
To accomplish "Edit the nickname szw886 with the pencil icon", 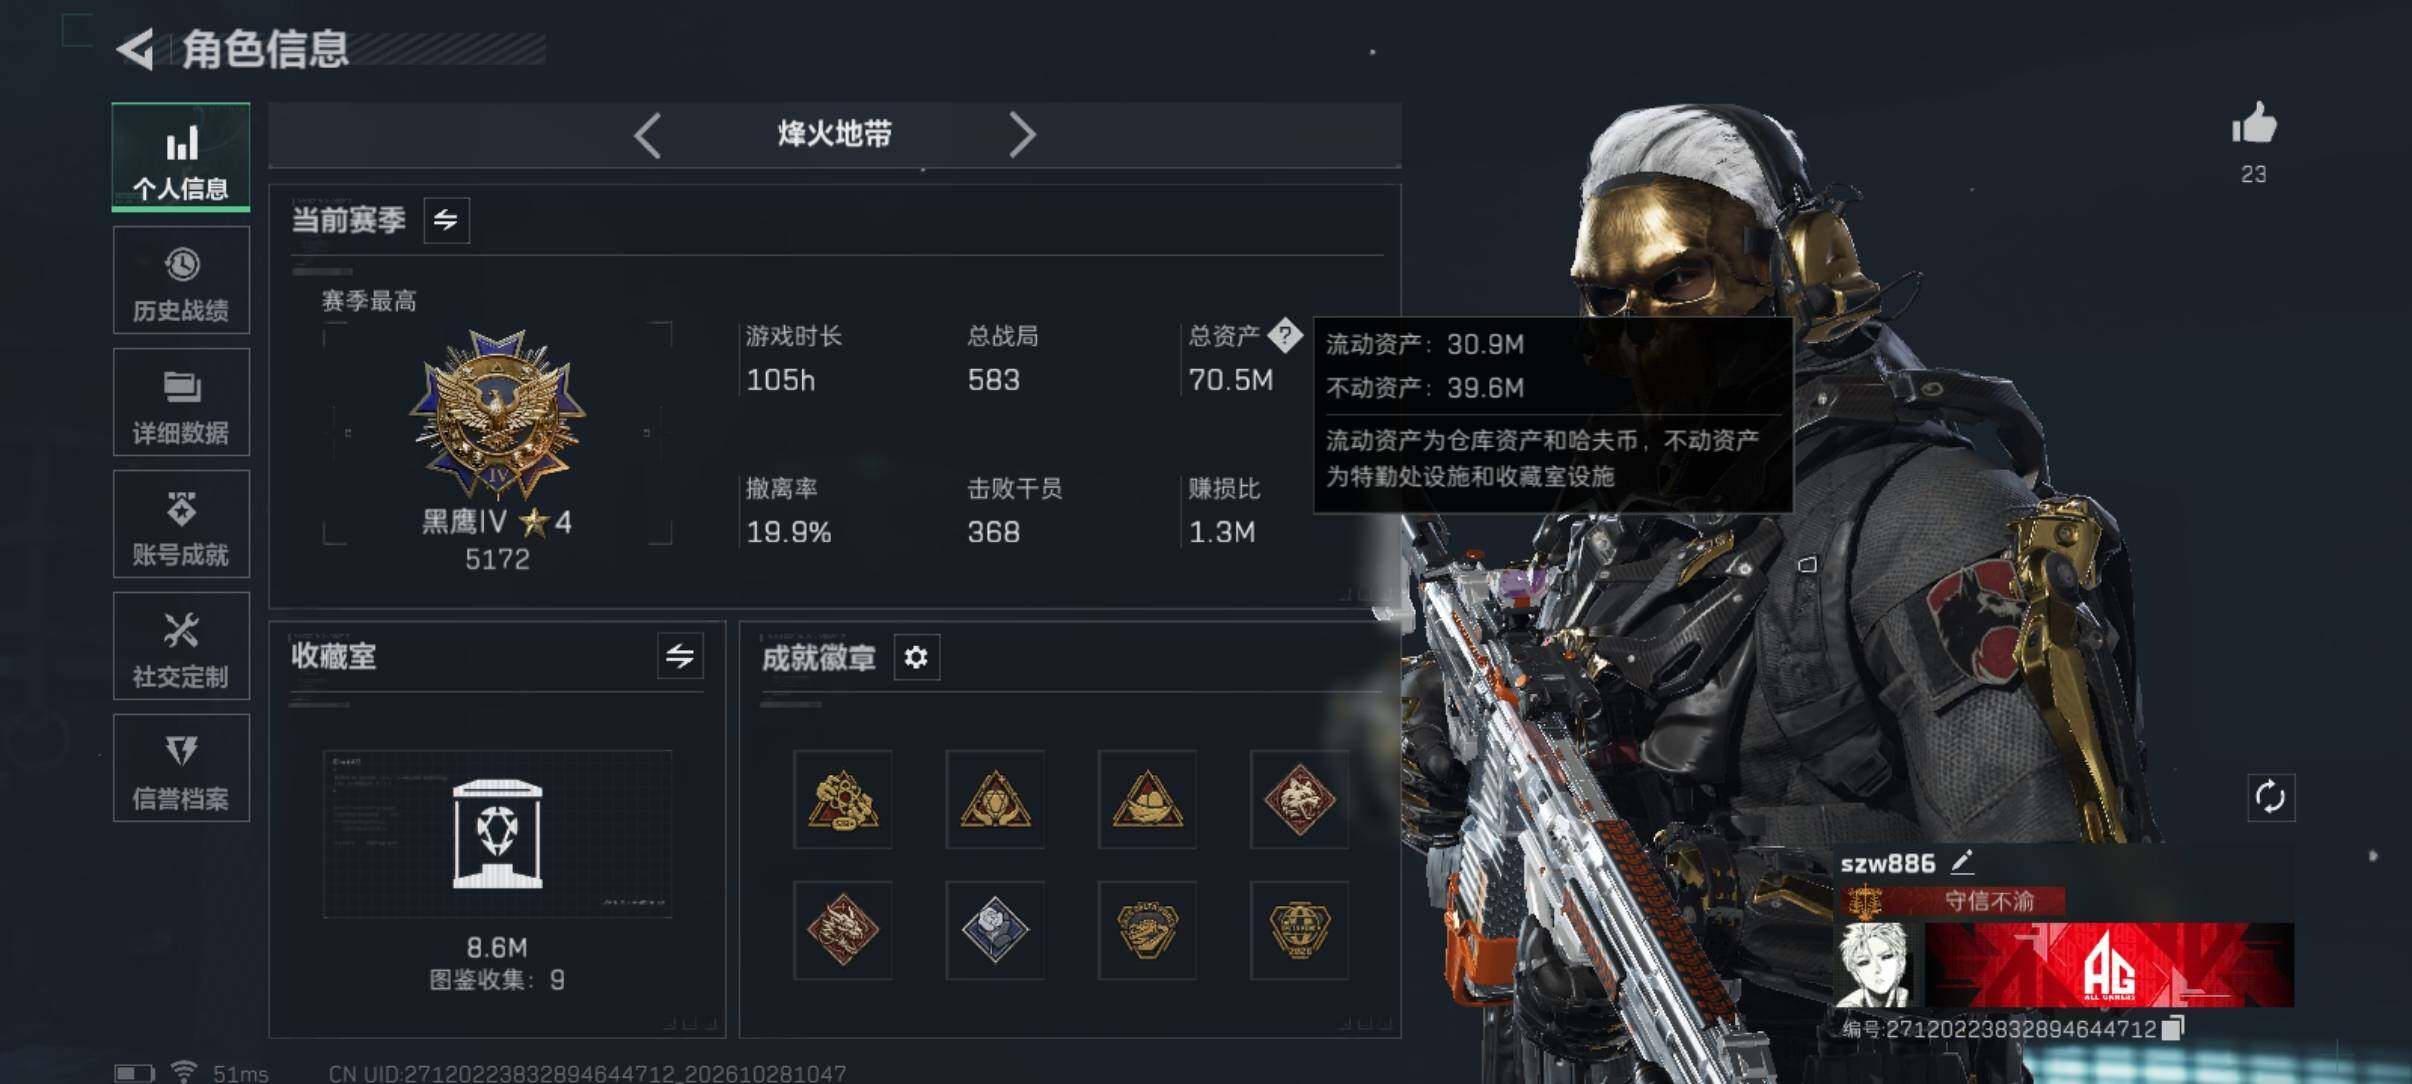I will coord(1961,862).
